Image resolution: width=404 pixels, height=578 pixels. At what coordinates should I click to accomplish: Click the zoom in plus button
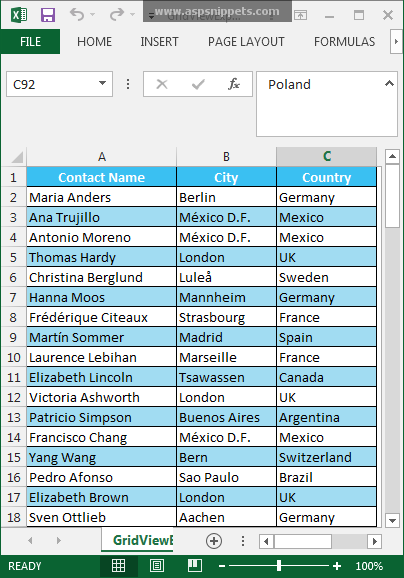pyautogui.click(x=337, y=566)
